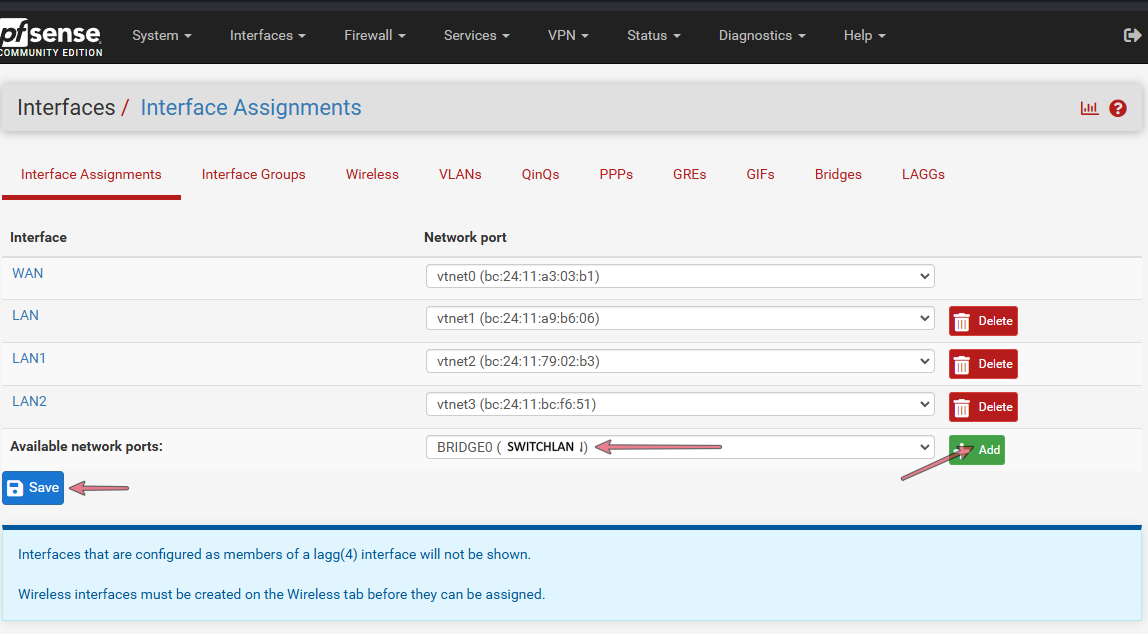The width and height of the screenshot is (1148, 634).
Task: Expand the available network ports dropdown
Action: click(x=679, y=447)
